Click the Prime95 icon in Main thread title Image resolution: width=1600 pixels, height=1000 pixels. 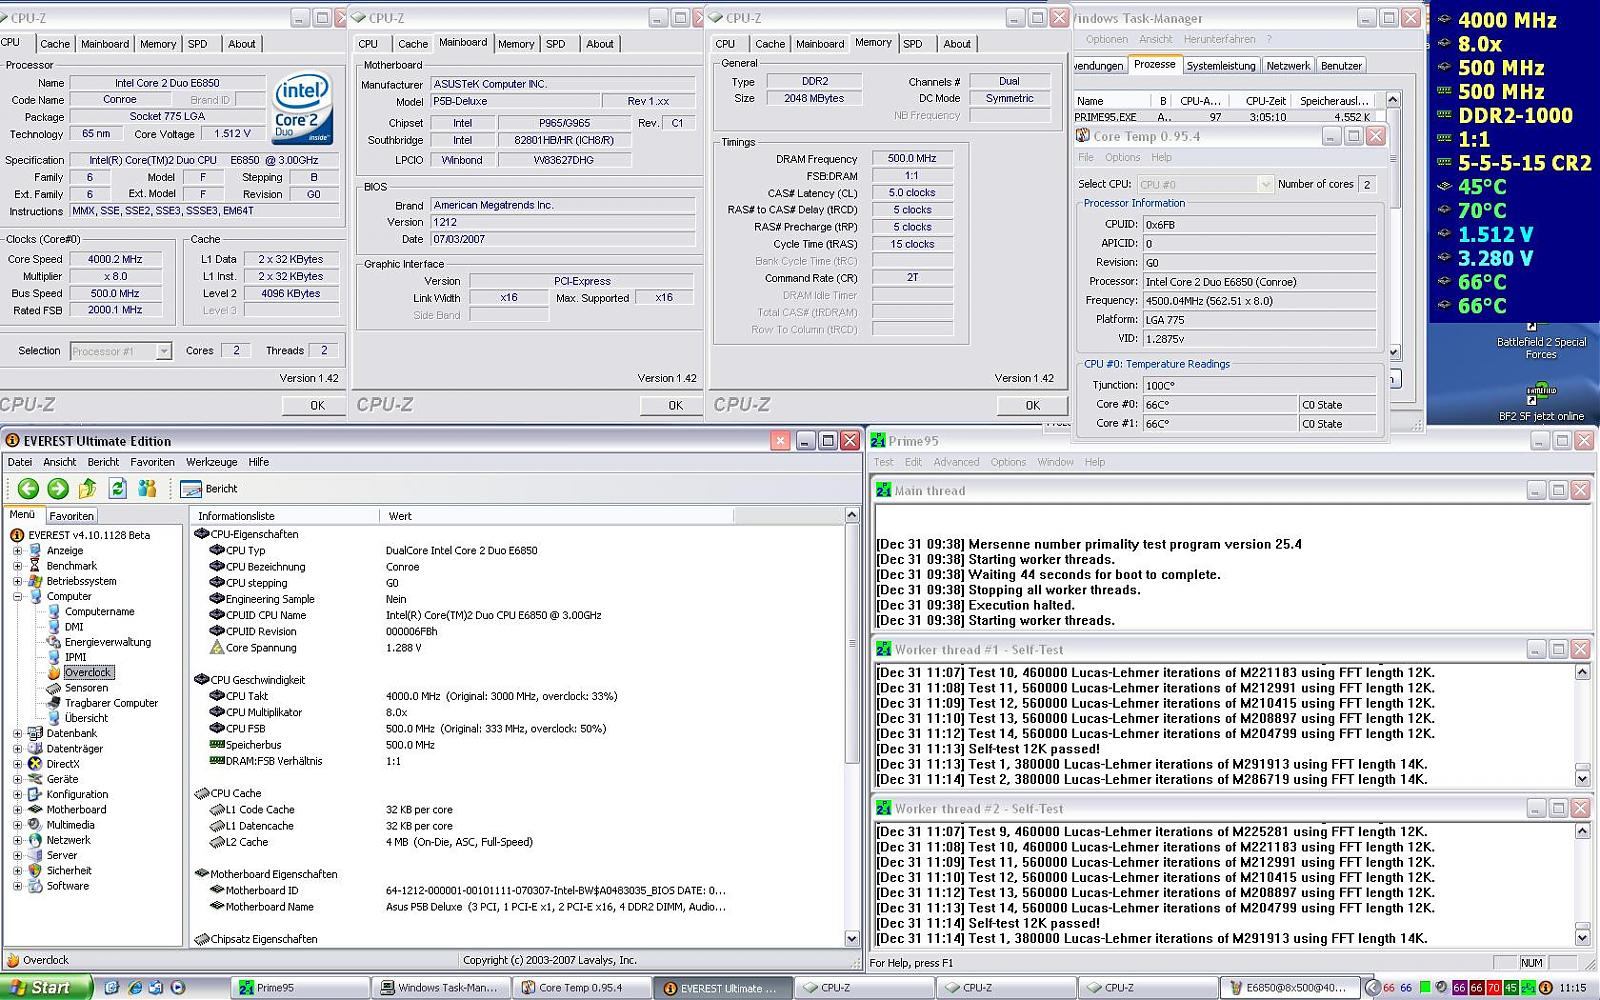[x=883, y=490]
